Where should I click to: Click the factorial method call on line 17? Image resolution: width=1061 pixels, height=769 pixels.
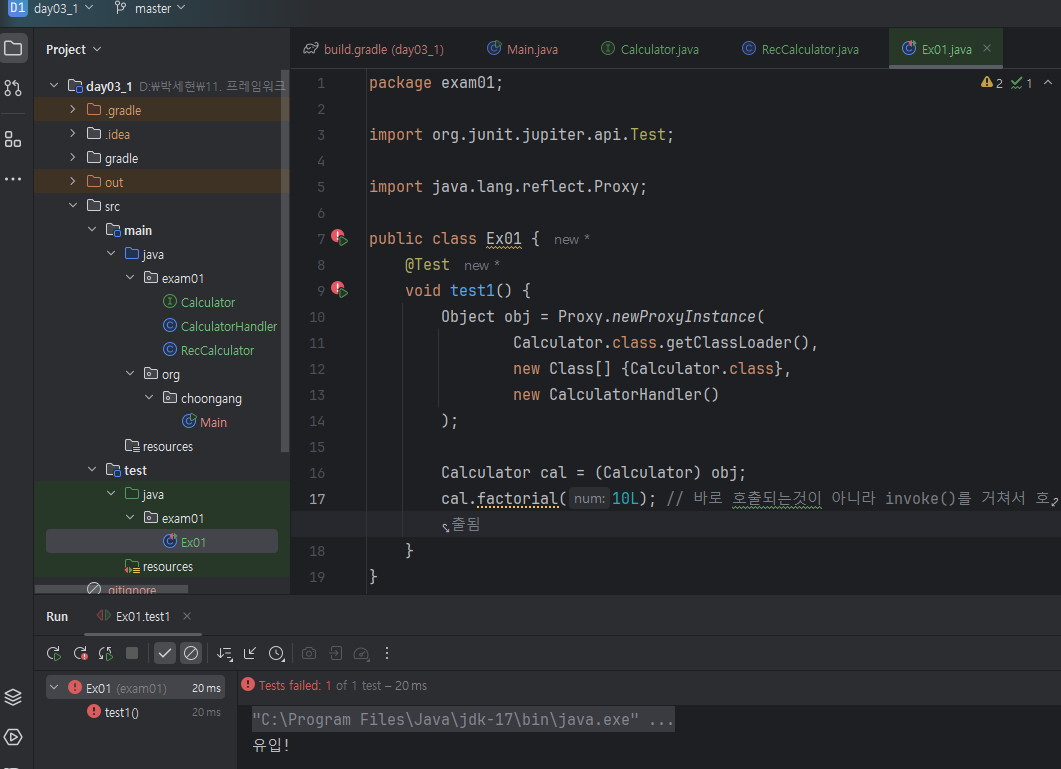[x=518, y=499]
